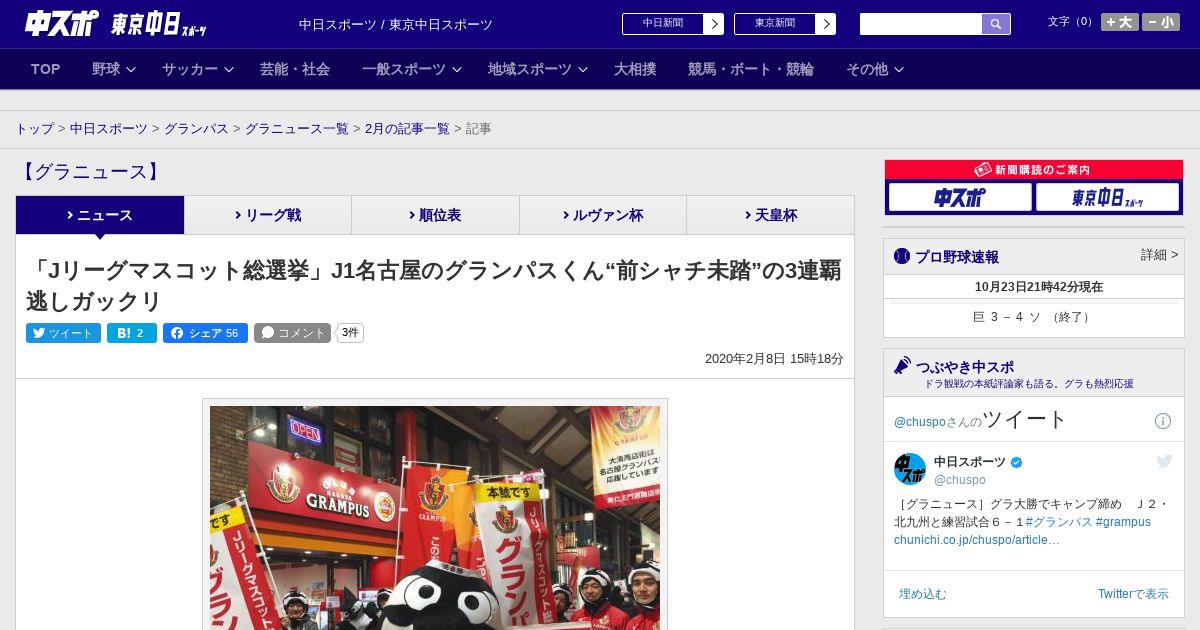Switch to the 天皇杯 tab
The image size is (1200, 630).
coord(770,215)
